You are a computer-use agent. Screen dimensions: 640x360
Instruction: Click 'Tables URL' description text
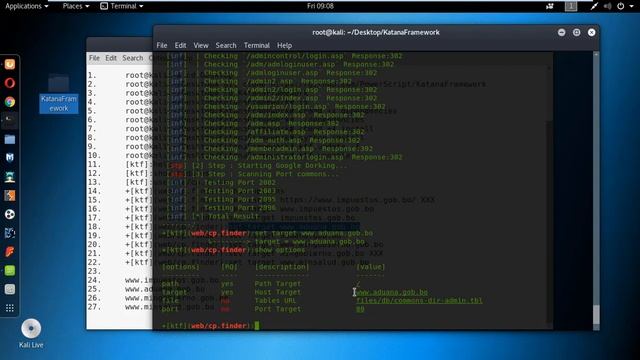click(x=276, y=300)
